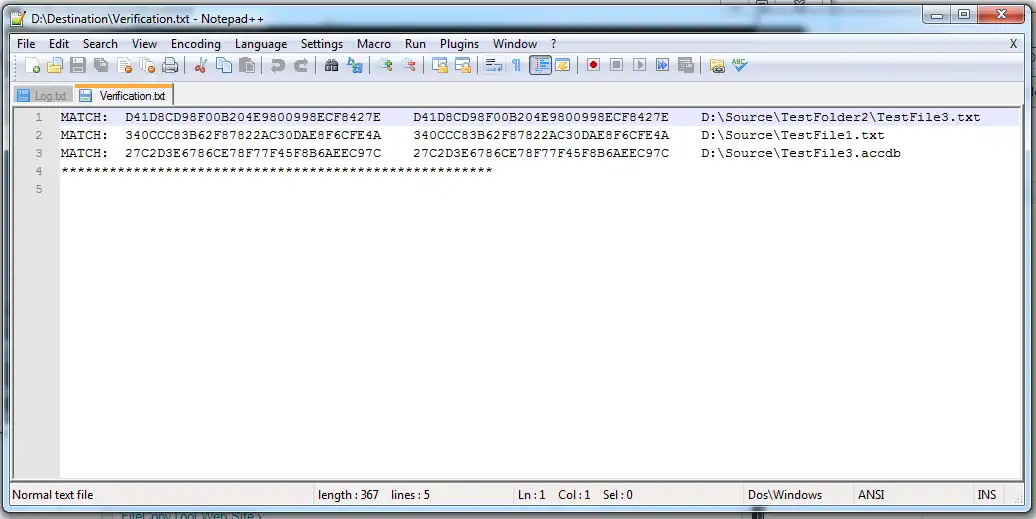
Task: Click 'Ln : 1' in the status bar
Action: point(531,495)
